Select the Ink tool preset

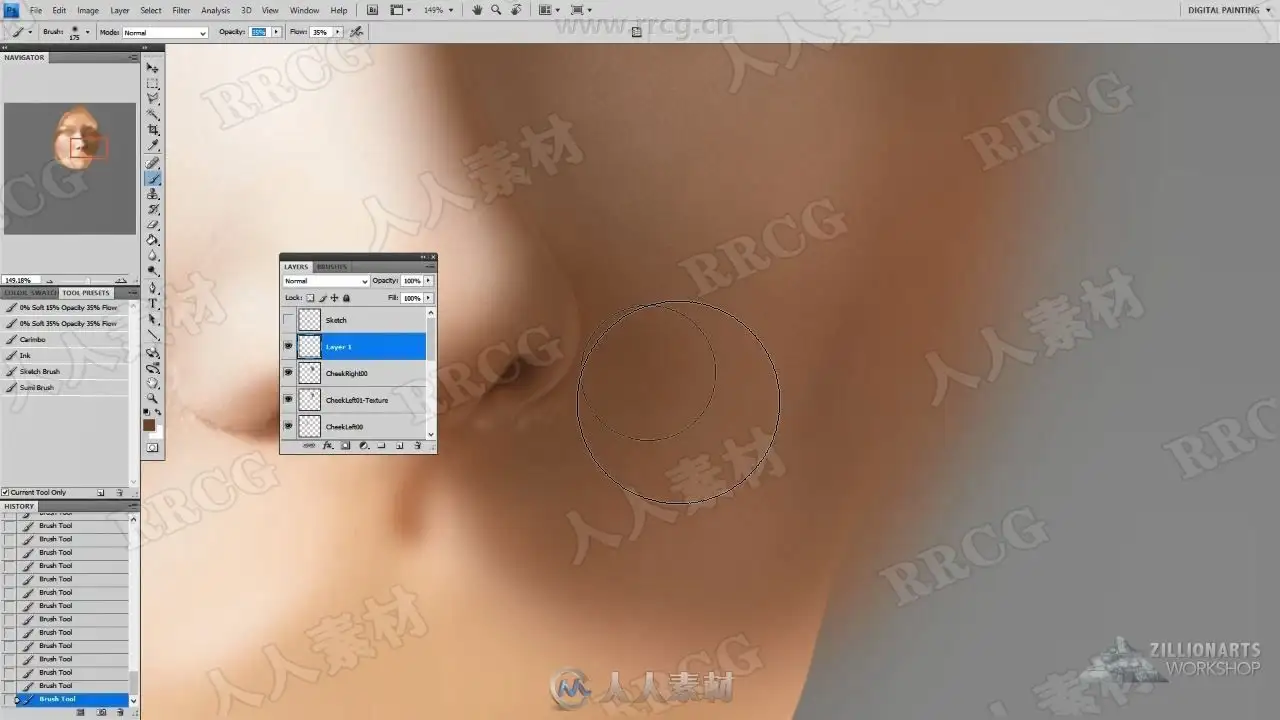[66, 355]
